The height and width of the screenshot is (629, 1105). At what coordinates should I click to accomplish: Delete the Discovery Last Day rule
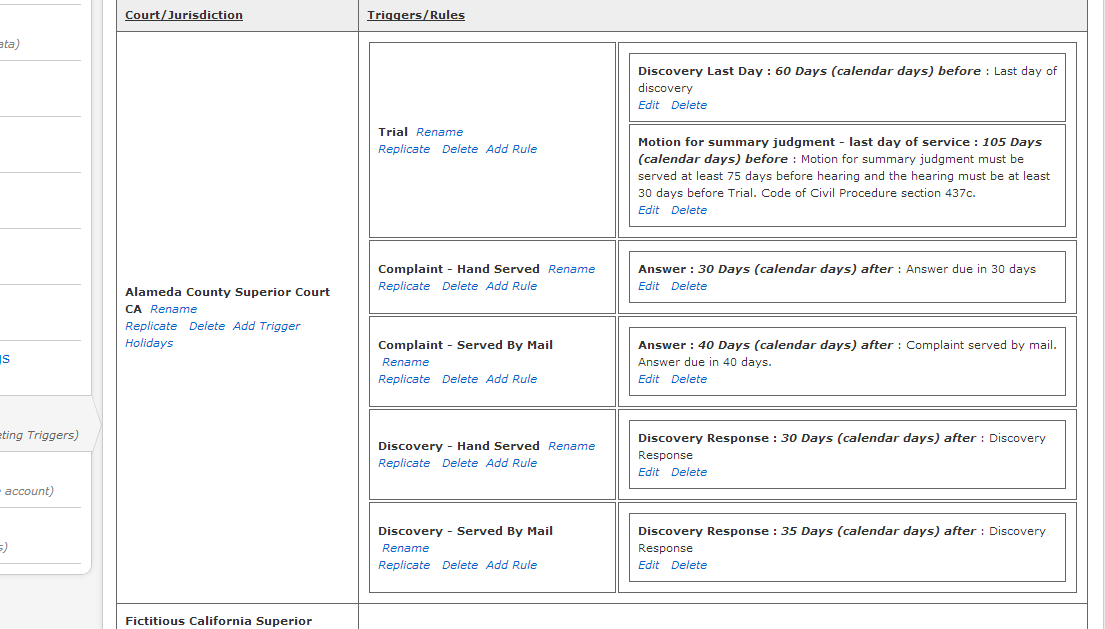pos(689,105)
